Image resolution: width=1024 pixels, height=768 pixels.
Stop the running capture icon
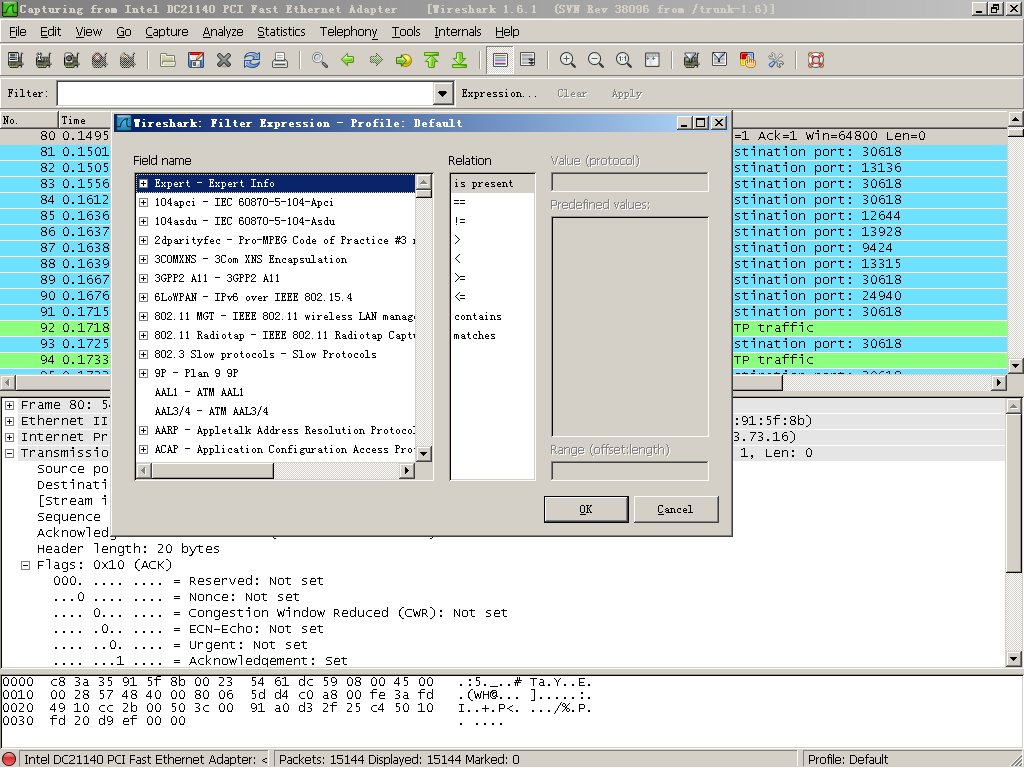[100, 60]
